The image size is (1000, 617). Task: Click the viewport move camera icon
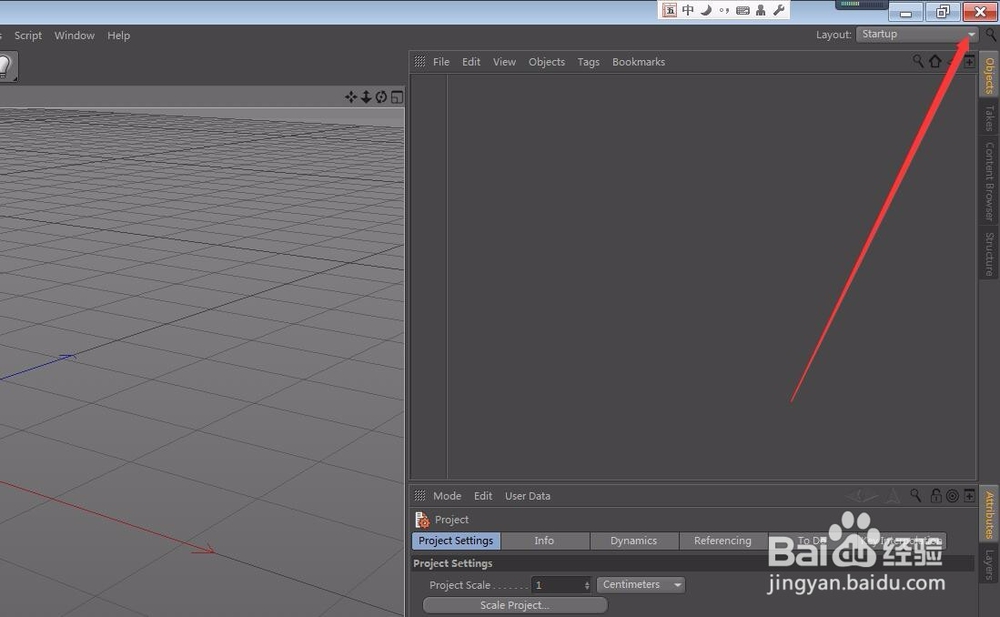coord(351,97)
